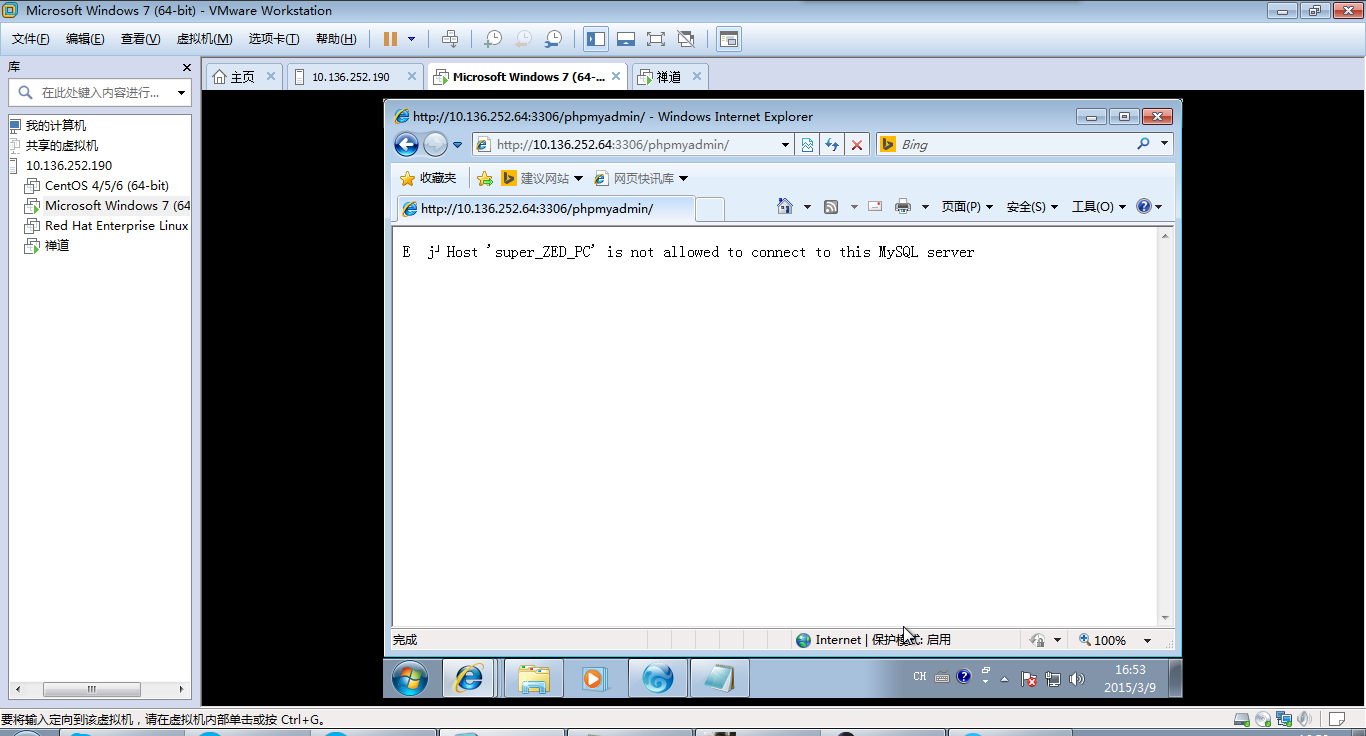
Task: Close the 库 library panel
Action: 186,67
